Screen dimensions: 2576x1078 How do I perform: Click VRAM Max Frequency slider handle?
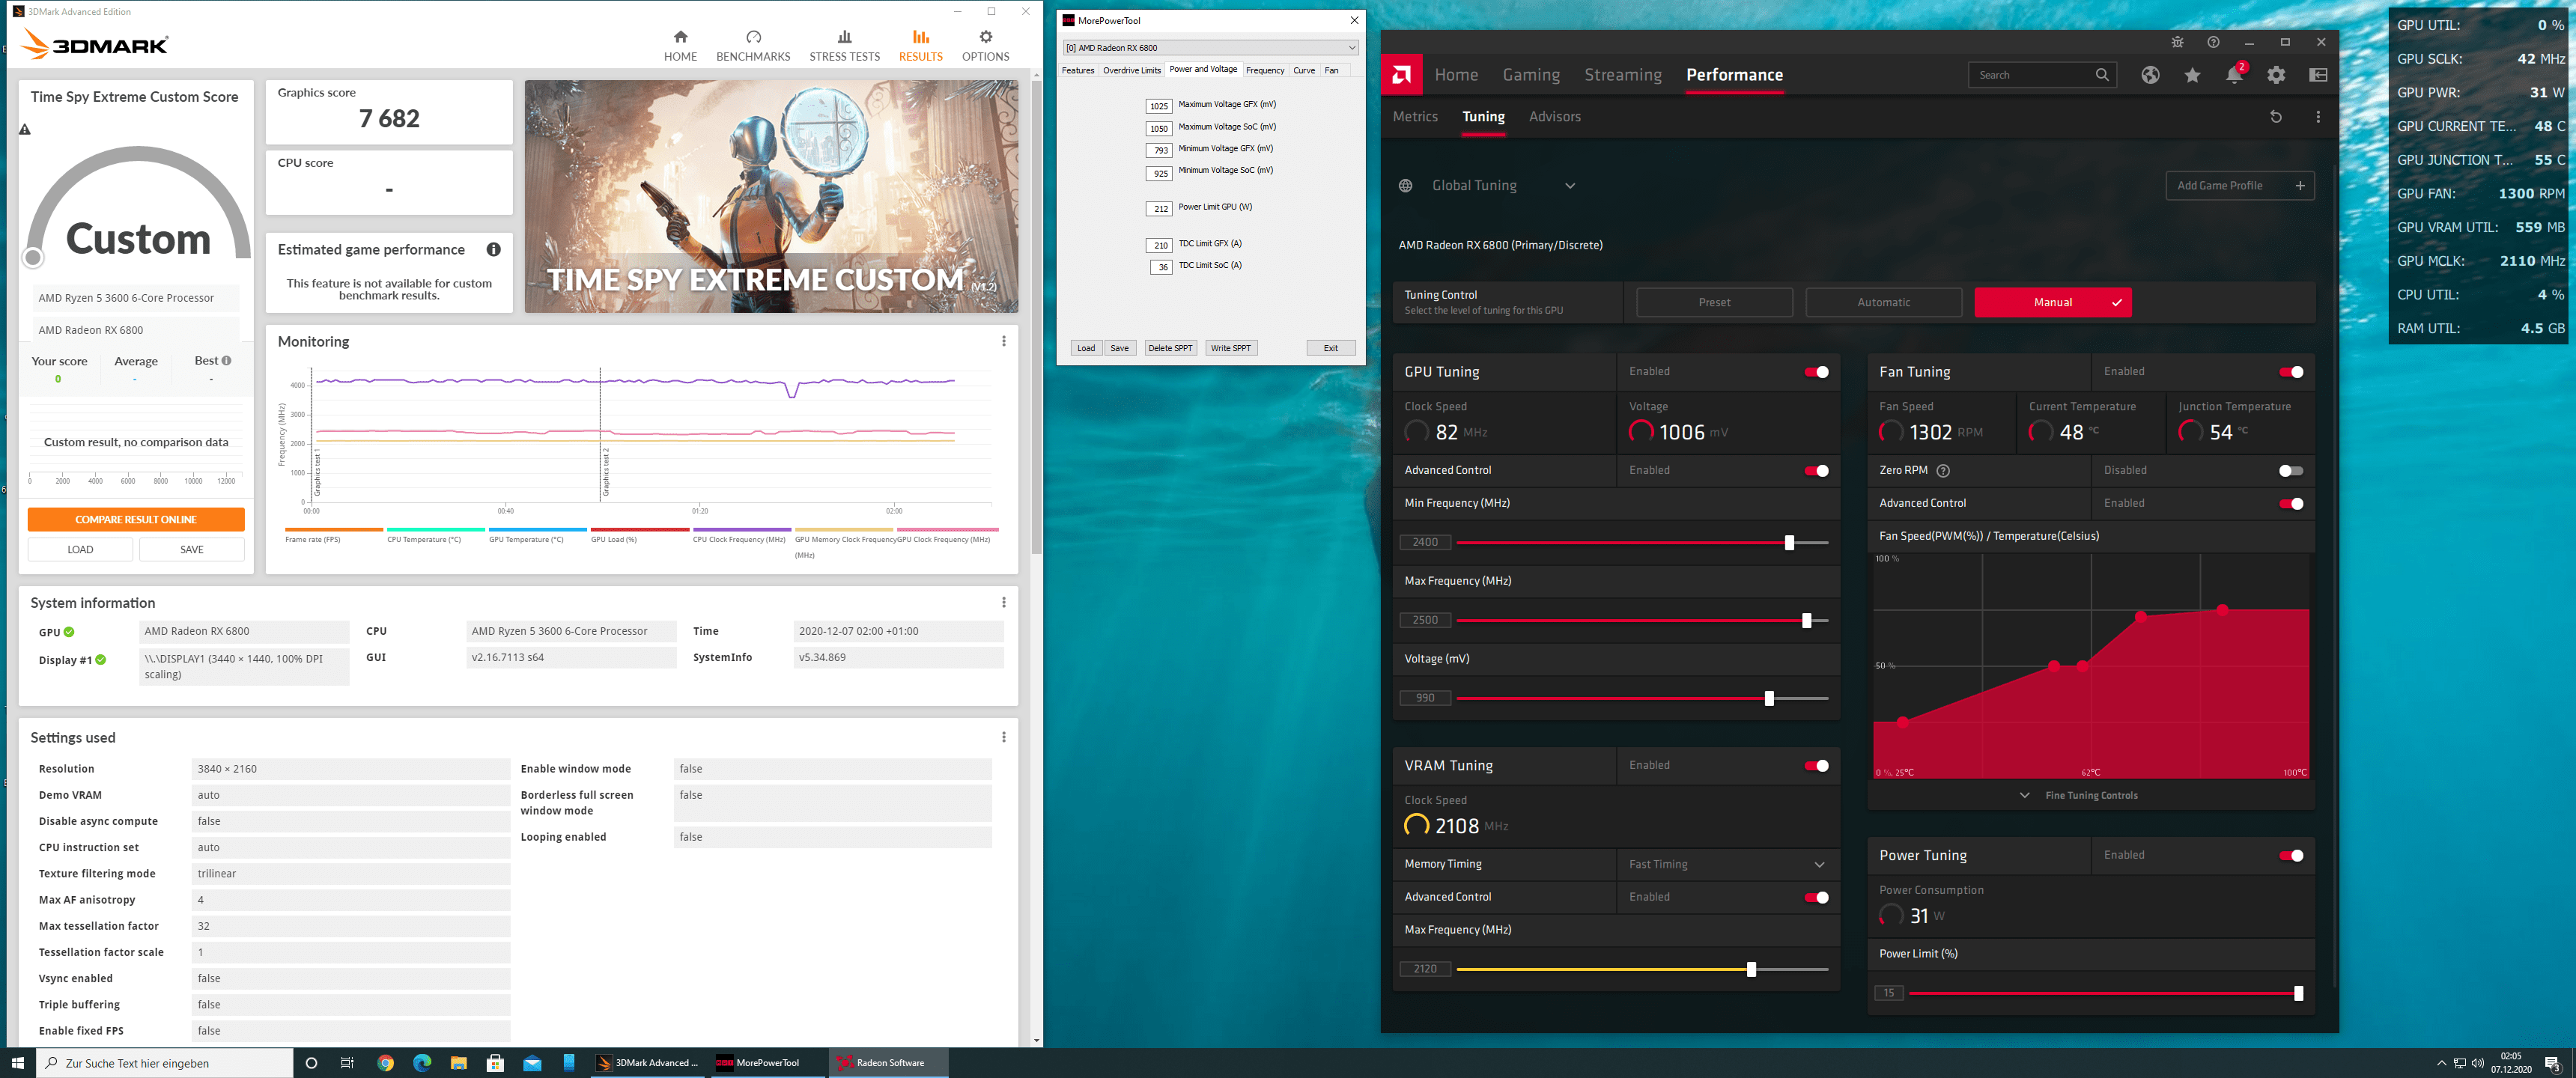click(1751, 969)
